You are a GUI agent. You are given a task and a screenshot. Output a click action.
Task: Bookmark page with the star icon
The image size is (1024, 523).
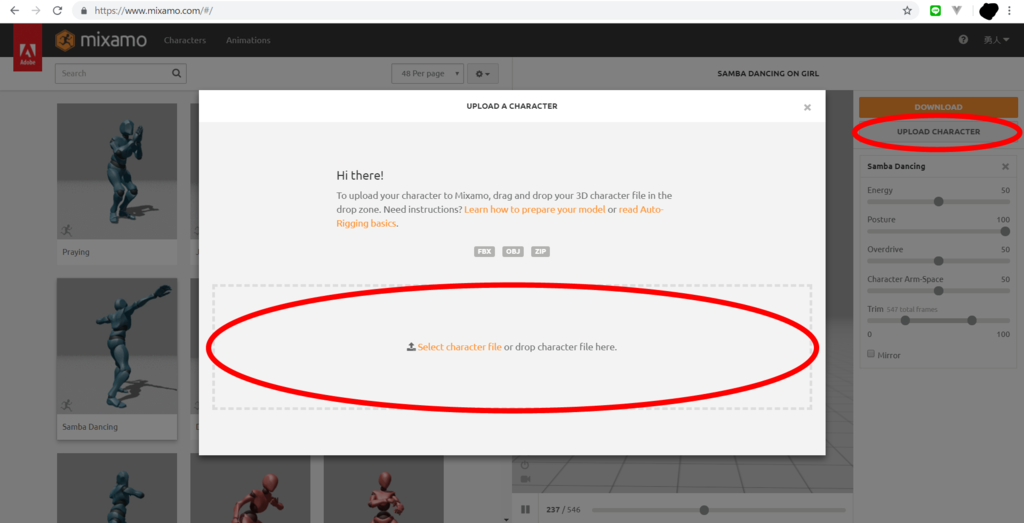click(x=907, y=10)
